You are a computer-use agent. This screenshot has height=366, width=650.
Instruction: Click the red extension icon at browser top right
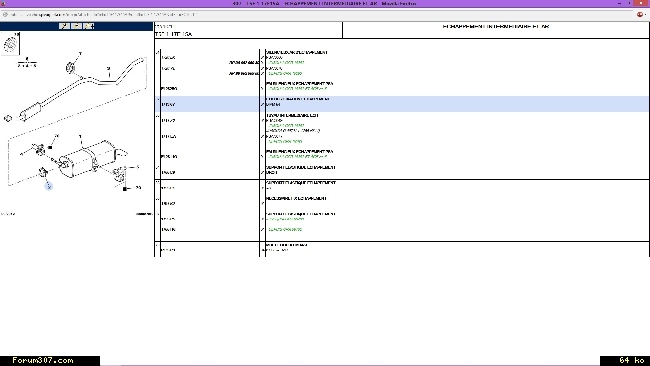pyautogui.click(x=640, y=15)
